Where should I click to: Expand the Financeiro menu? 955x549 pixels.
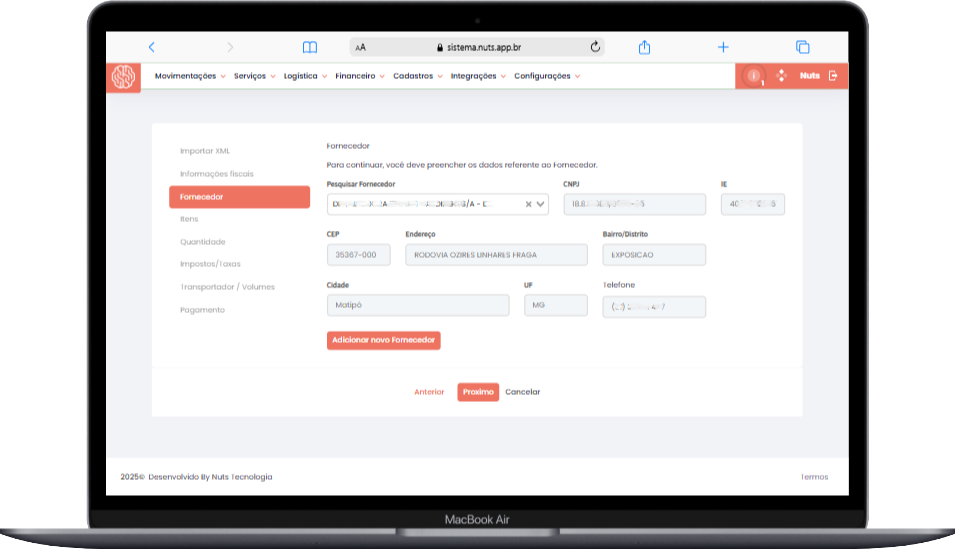(359, 76)
